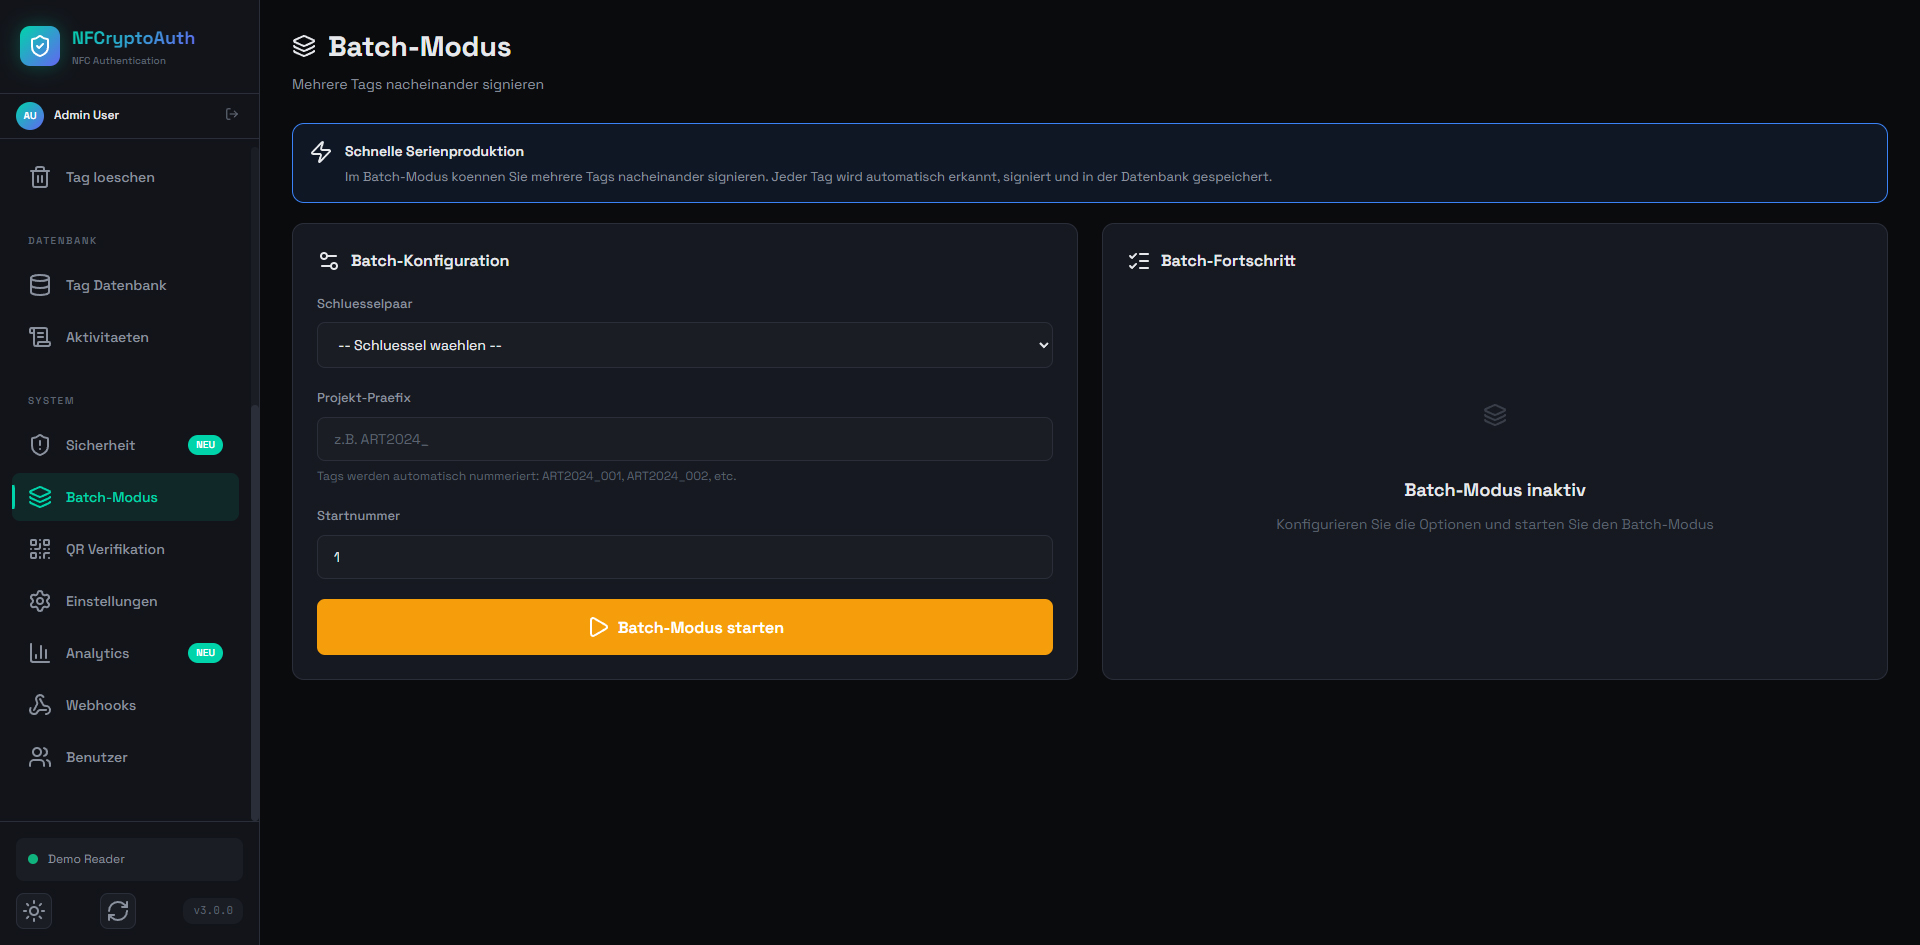Click into the Startnummer field
The height and width of the screenshot is (945, 1920).
point(684,557)
